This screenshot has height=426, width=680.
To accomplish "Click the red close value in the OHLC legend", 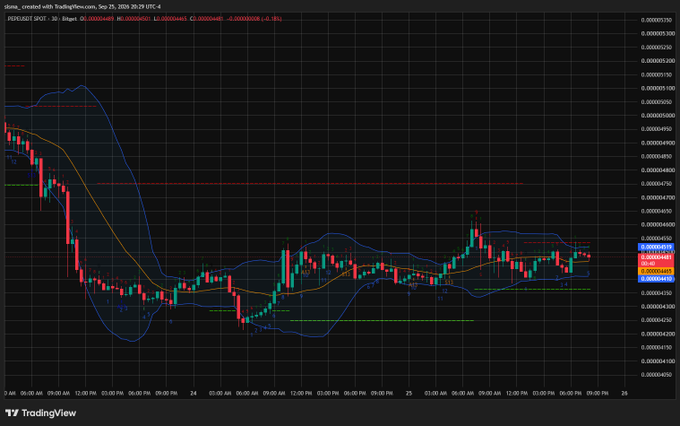I will (x=207, y=19).
